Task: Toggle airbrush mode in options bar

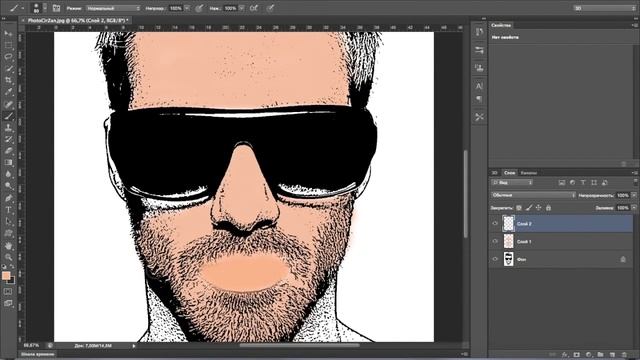Action: click(253, 8)
